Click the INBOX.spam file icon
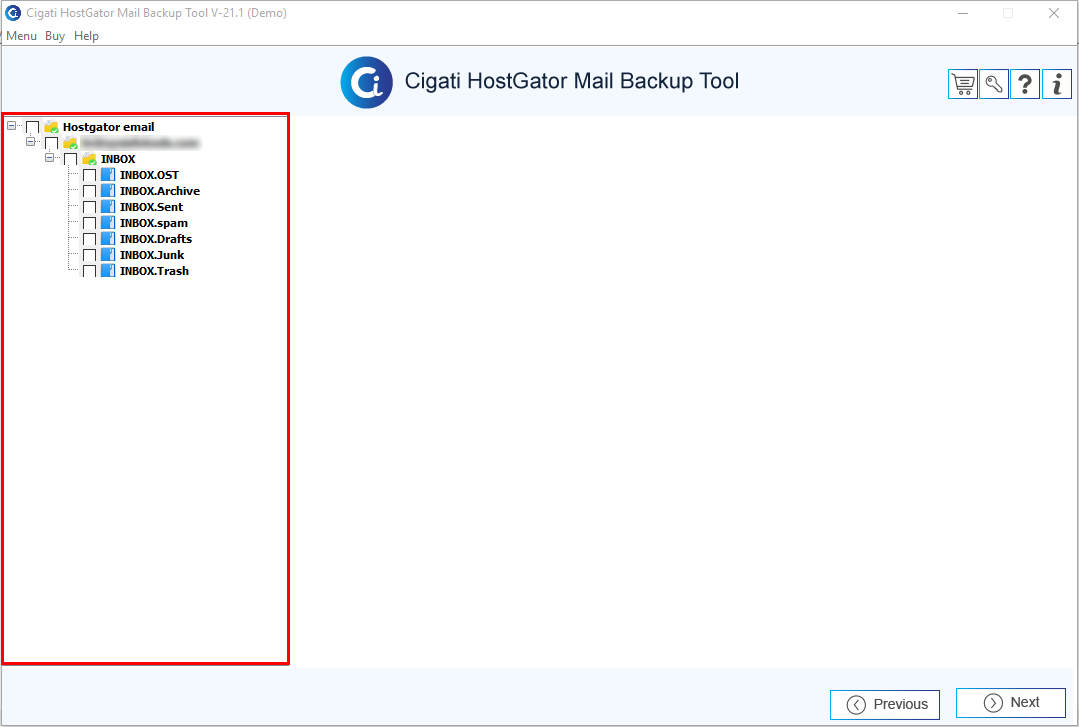This screenshot has width=1079, height=727. (x=108, y=223)
